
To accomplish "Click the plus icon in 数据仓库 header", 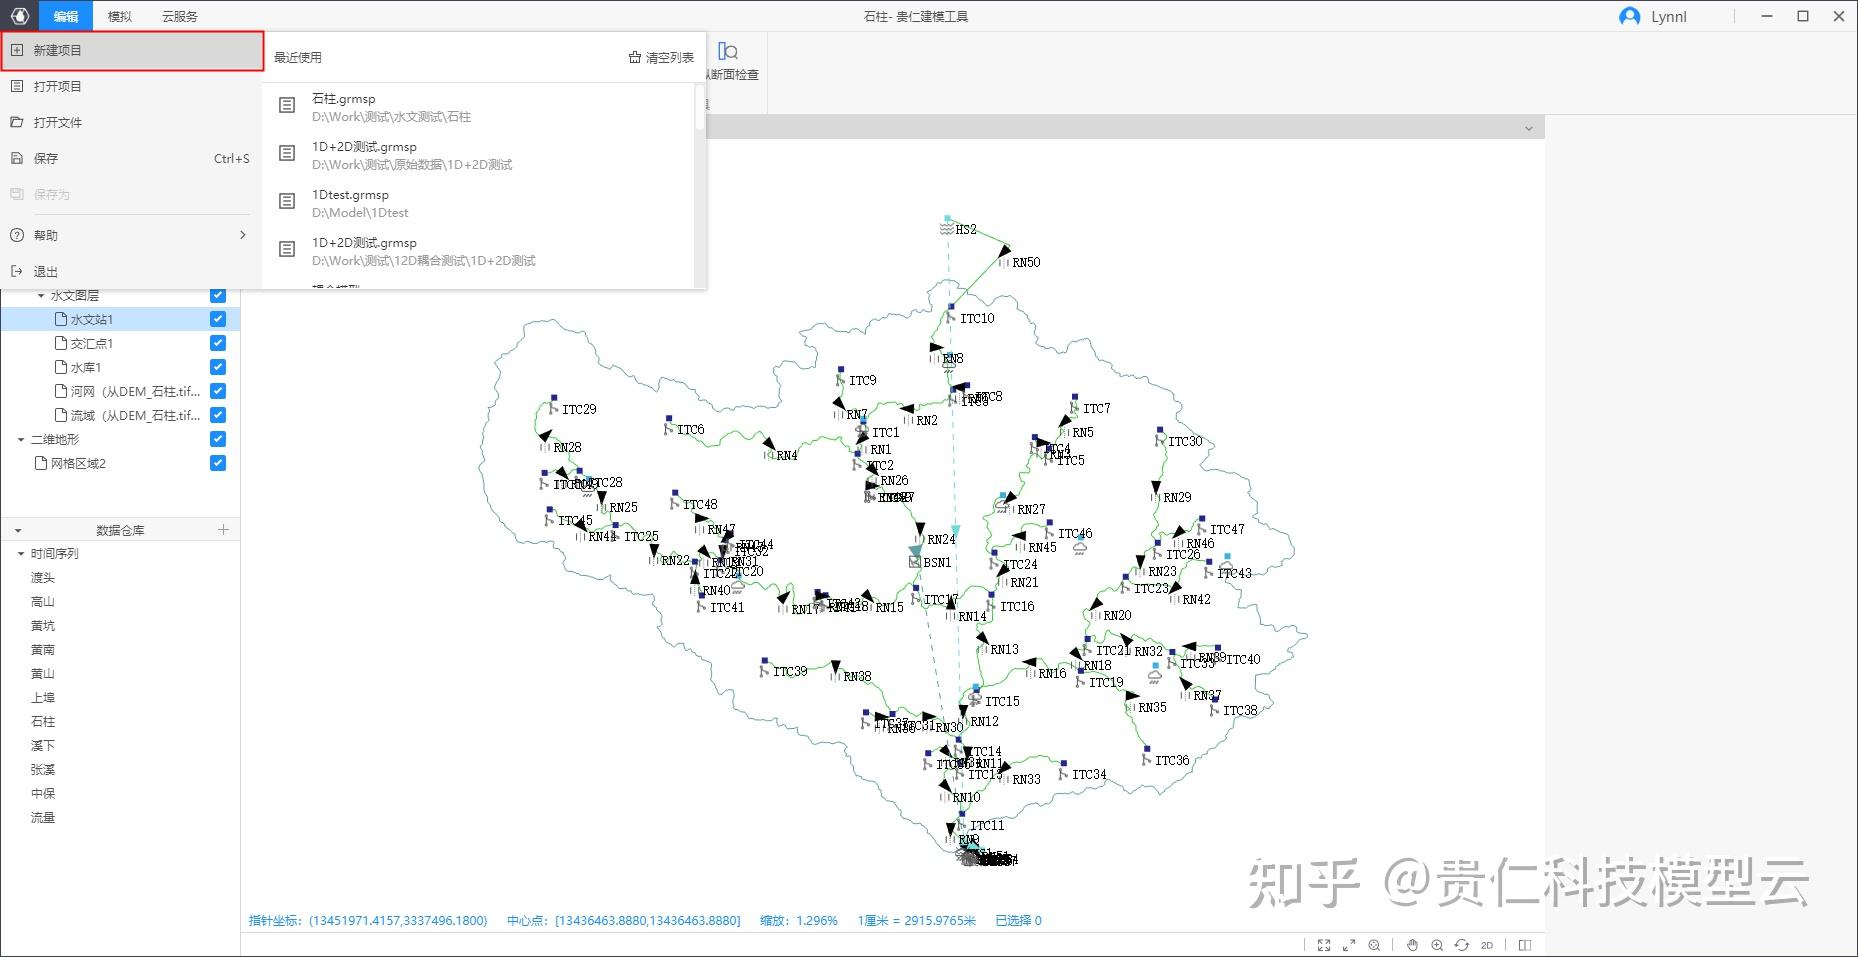I will click(x=223, y=529).
